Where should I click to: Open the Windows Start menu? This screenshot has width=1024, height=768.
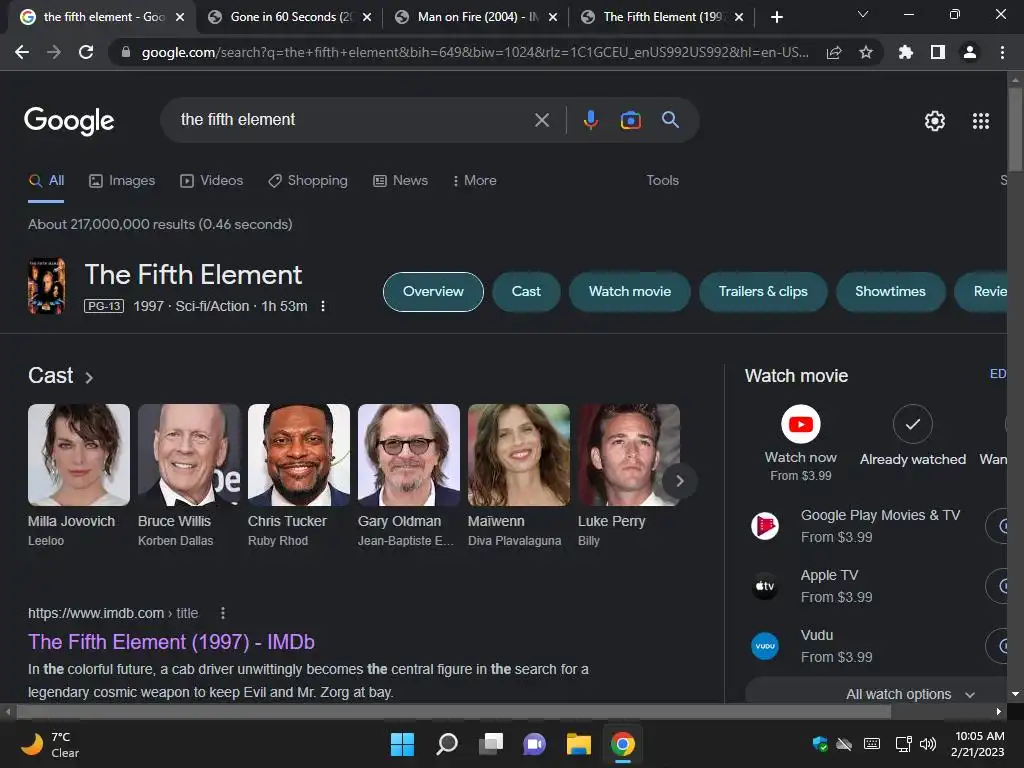(402, 744)
